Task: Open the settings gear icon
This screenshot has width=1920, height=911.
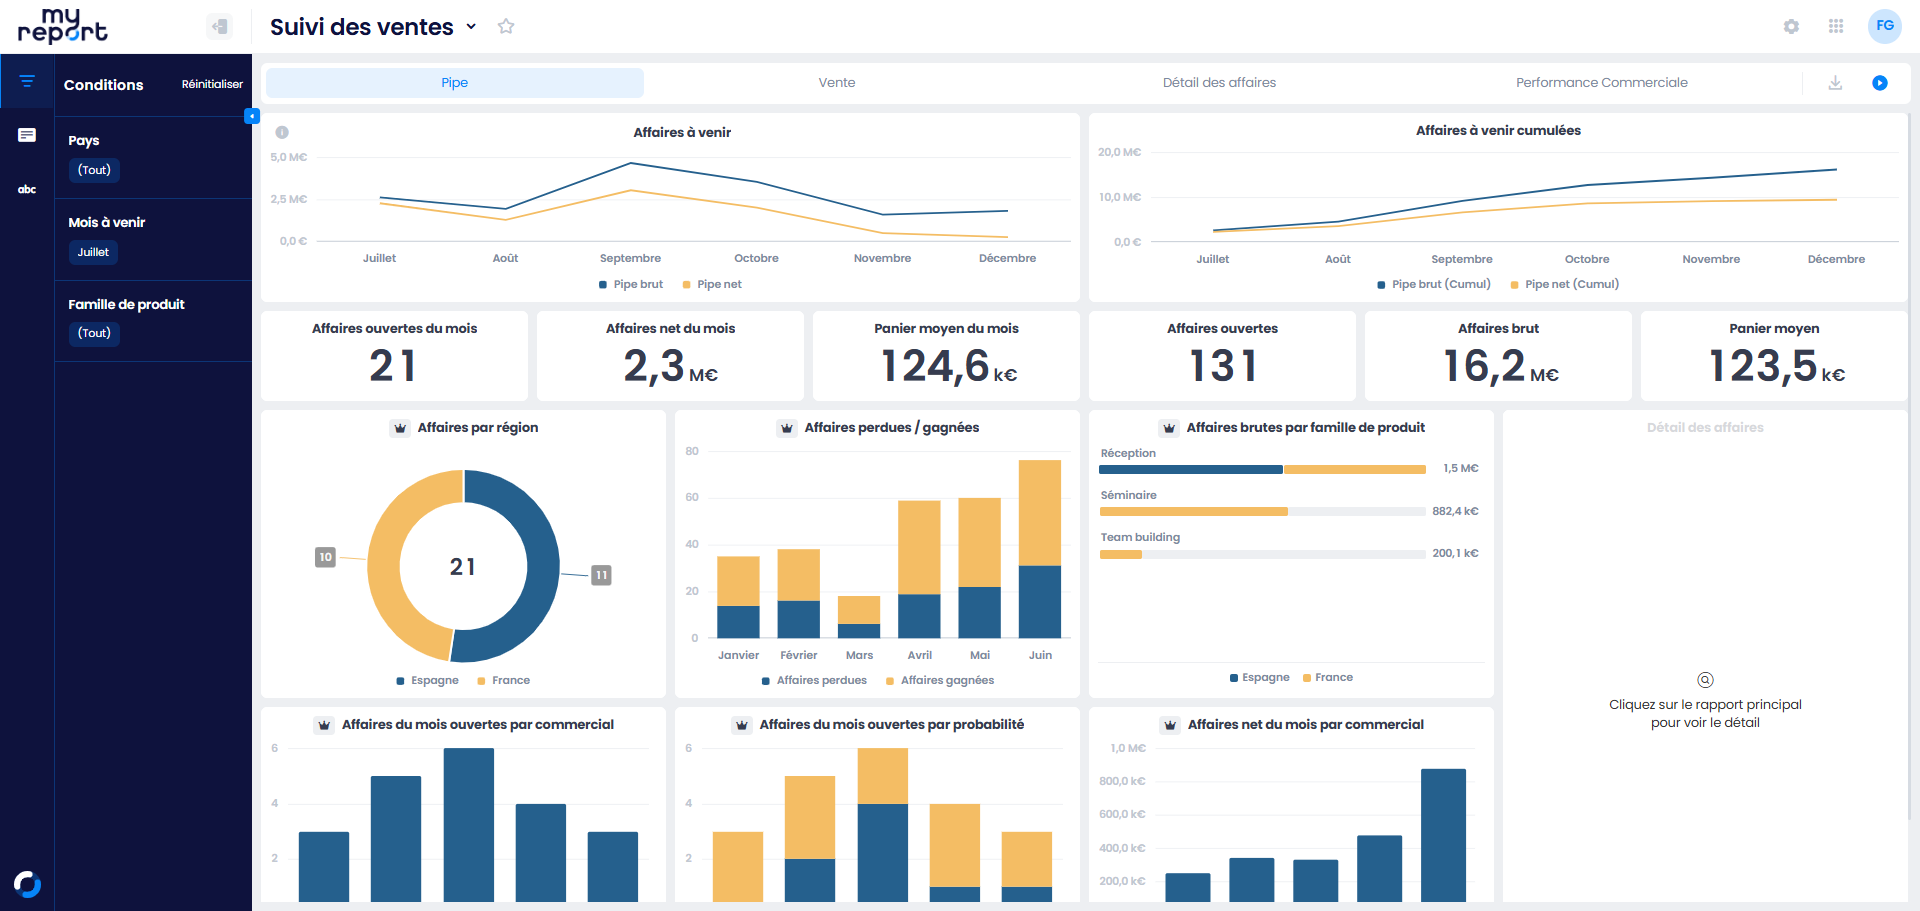Action: [x=1791, y=27]
